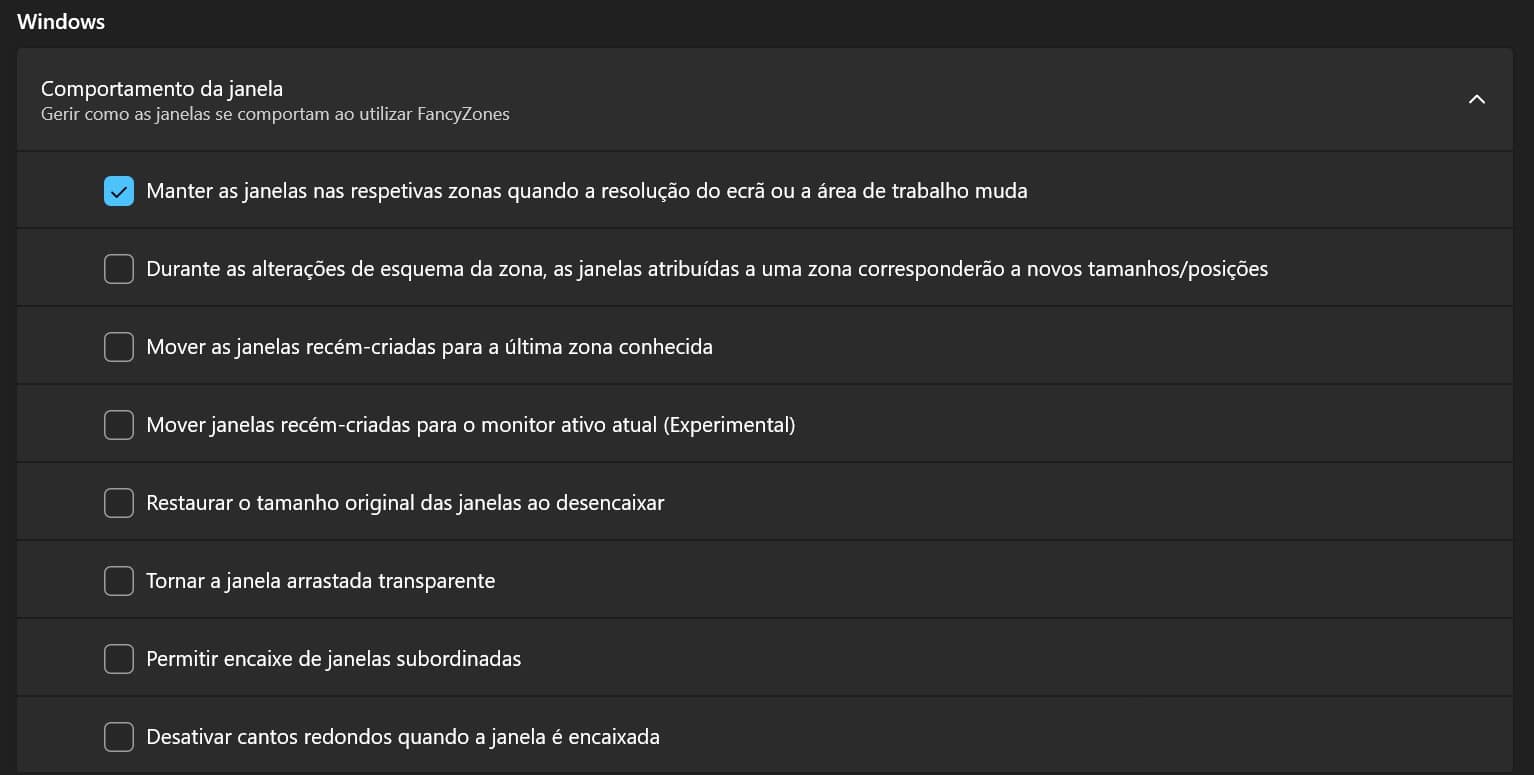Click label text 'Durante as alterações de esquema'
The width and height of the screenshot is (1534, 775).
(706, 269)
